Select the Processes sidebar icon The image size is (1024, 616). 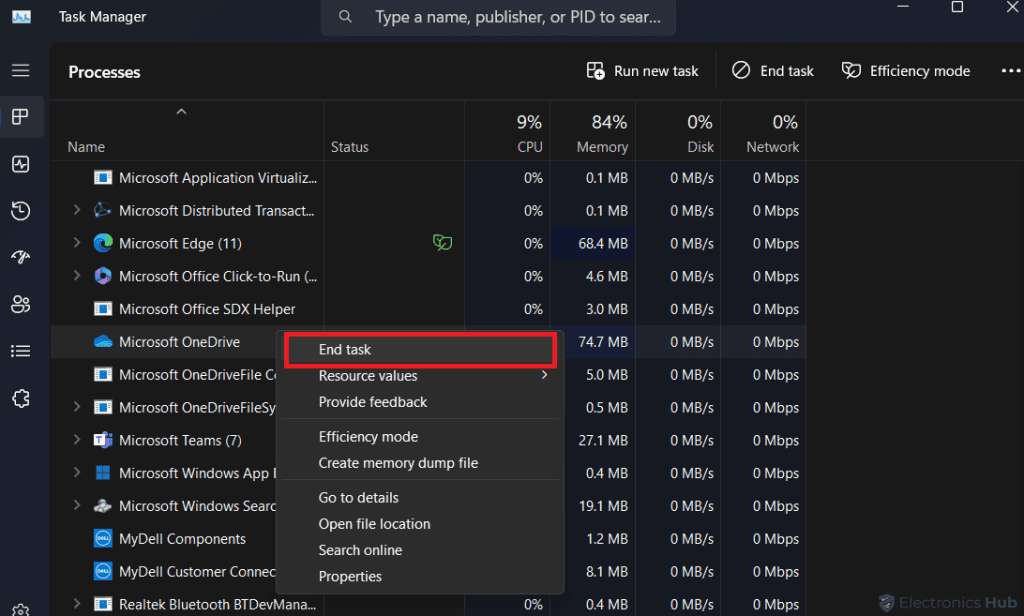coord(21,117)
